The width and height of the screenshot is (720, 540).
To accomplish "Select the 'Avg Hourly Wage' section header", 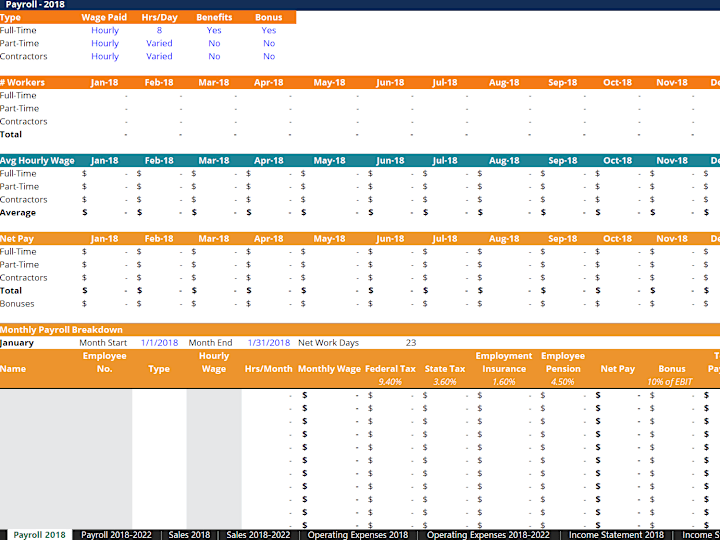I will pos(37,161).
